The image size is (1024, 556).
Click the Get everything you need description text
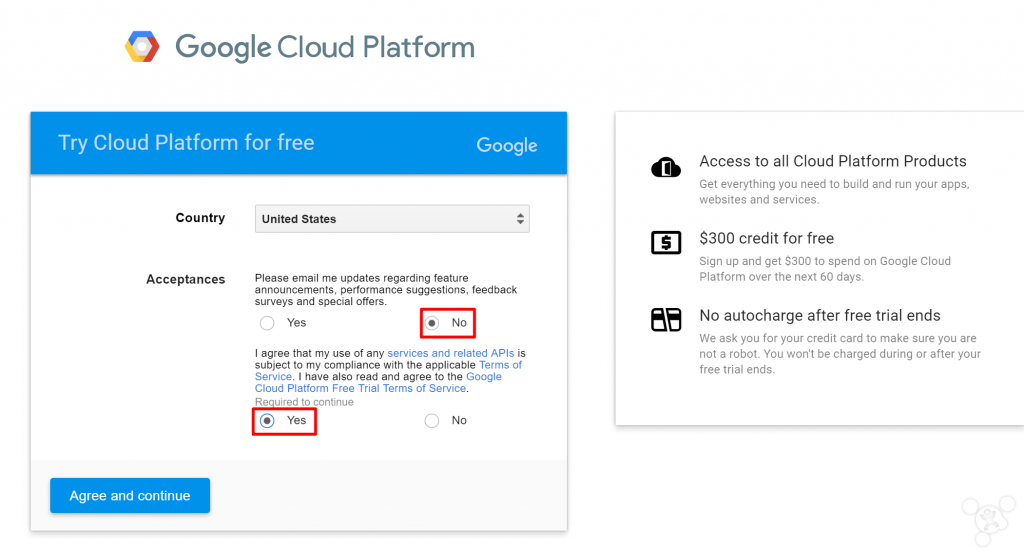(834, 192)
